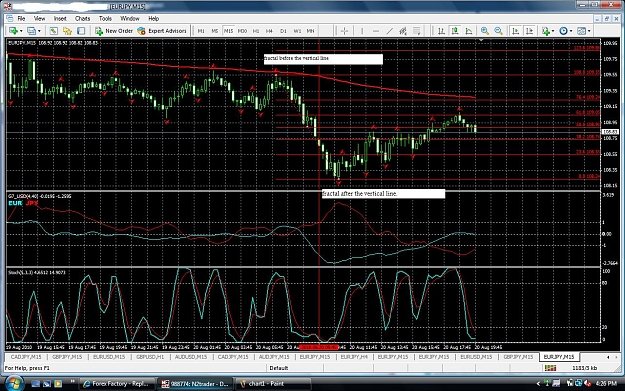
Task: Switch chart to candlesticks style
Action: pyautogui.click(x=455, y=31)
